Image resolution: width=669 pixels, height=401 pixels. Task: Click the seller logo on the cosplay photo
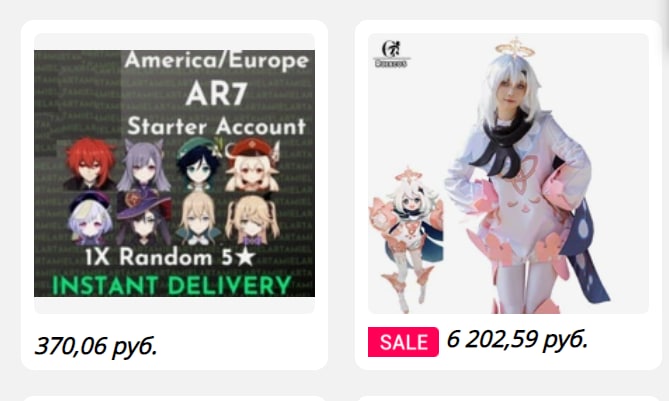click(391, 54)
